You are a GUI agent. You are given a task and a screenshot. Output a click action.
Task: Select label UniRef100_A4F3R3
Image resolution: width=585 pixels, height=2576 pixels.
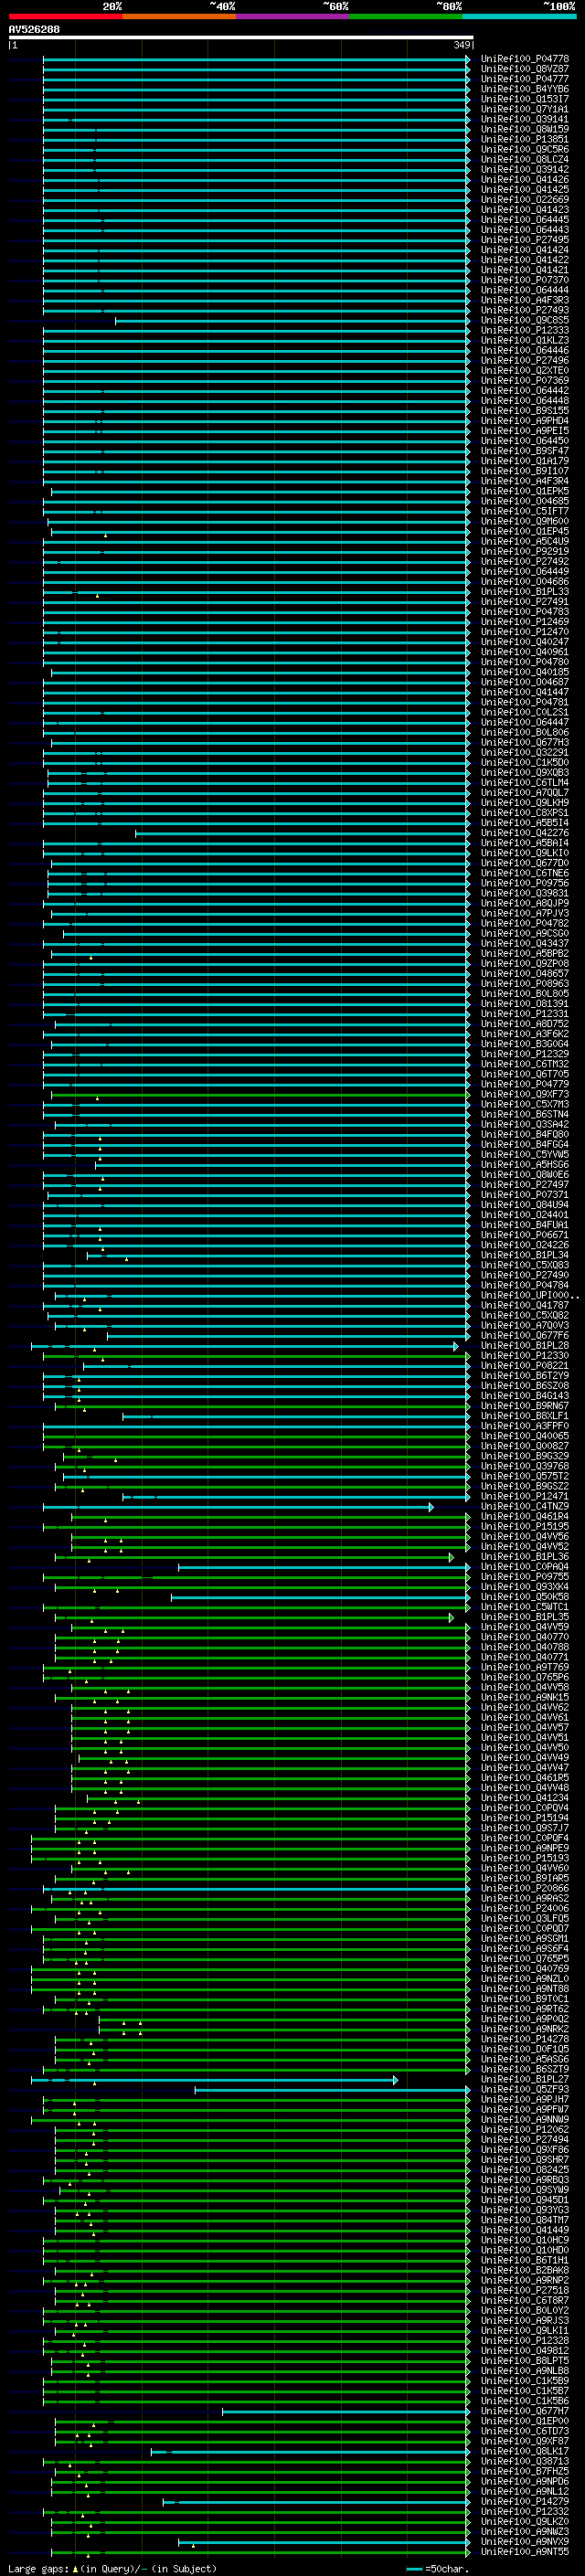(525, 300)
